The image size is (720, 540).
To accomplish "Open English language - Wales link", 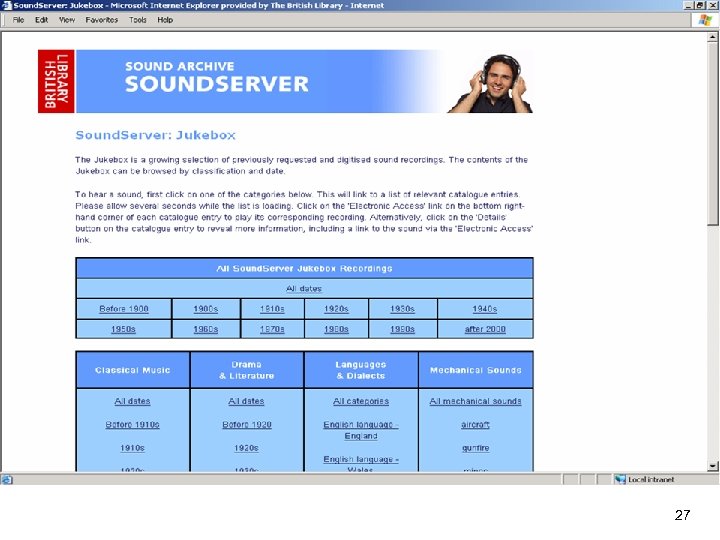I will coord(361,464).
